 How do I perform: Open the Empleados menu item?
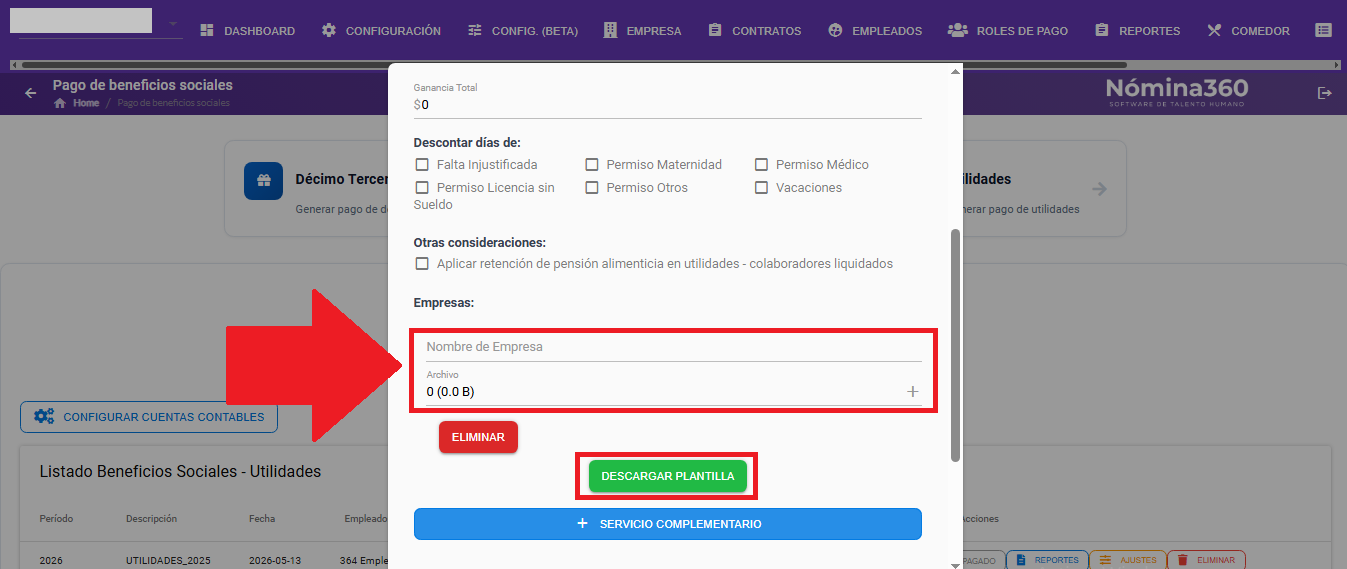point(875,30)
